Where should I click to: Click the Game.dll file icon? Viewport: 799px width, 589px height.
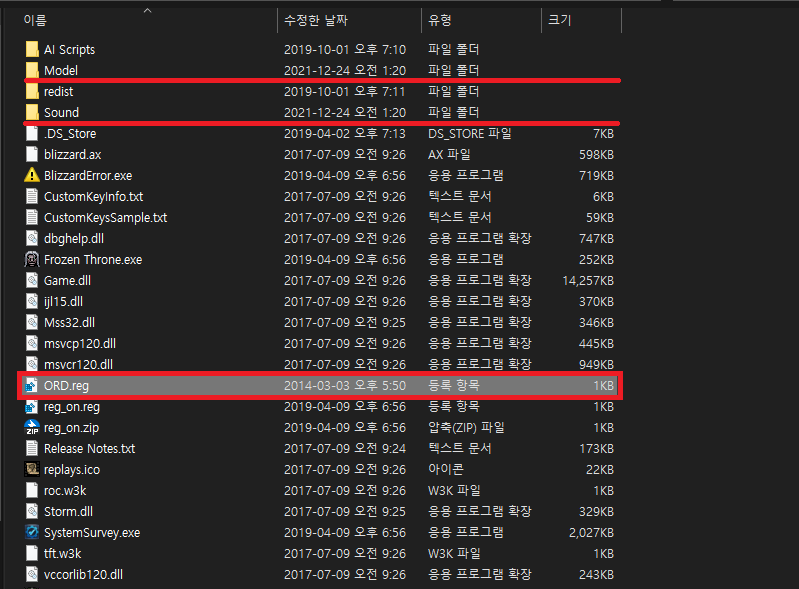point(32,281)
